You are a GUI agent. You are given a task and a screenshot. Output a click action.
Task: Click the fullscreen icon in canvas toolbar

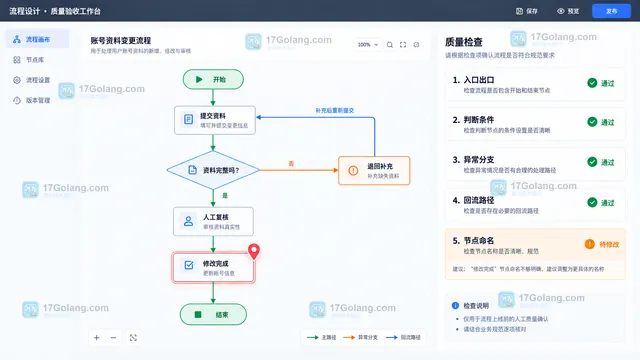click(403, 44)
